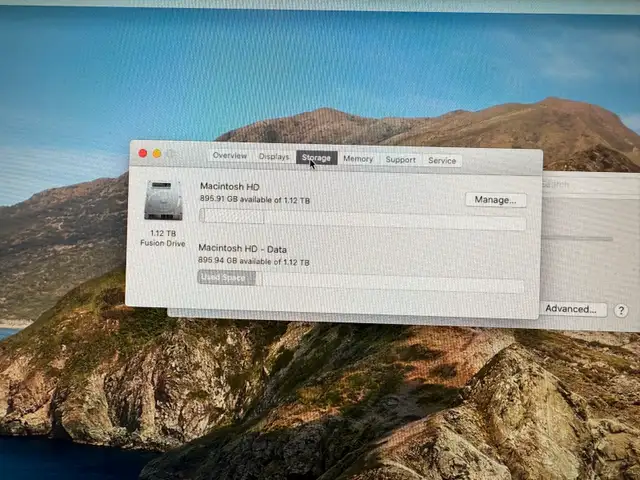
Task: Click the Search field in background window
Action: point(591,185)
